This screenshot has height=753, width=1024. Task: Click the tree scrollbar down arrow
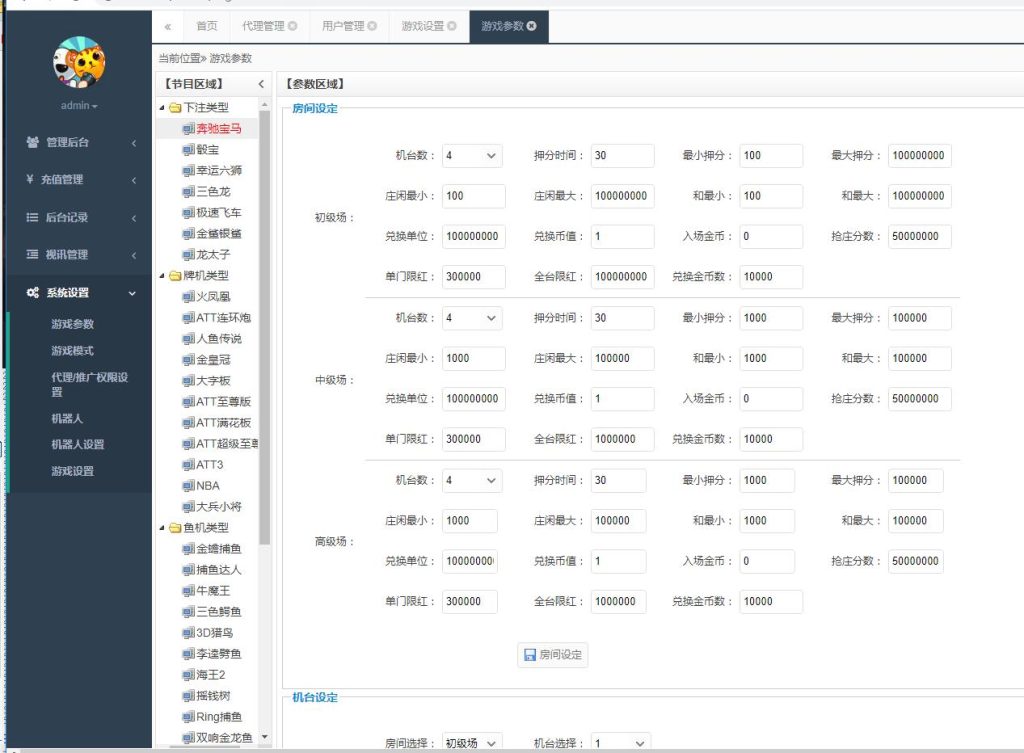[264, 737]
